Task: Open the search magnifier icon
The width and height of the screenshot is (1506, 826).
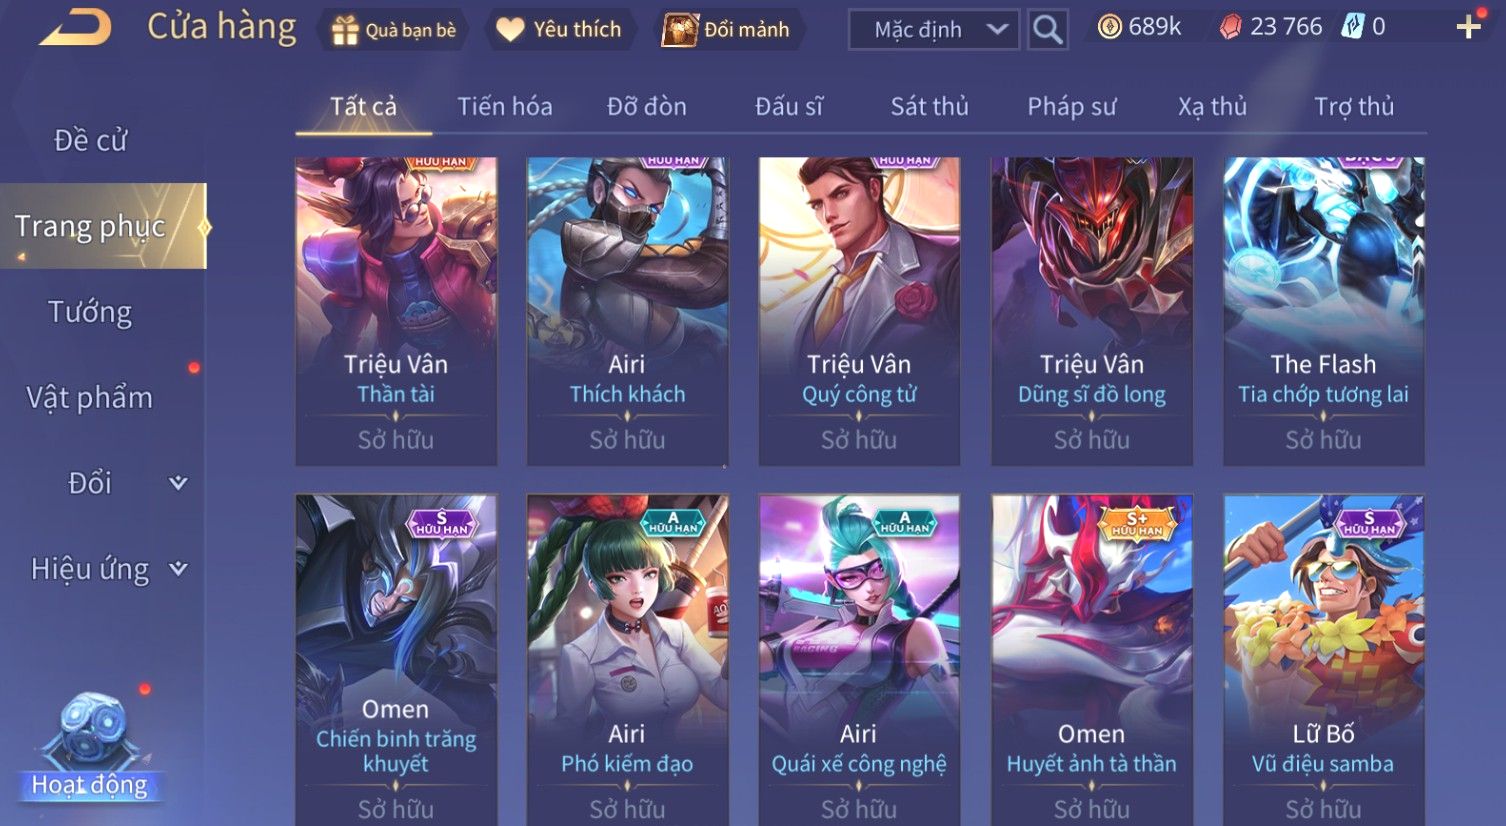Action: tap(1047, 29)
